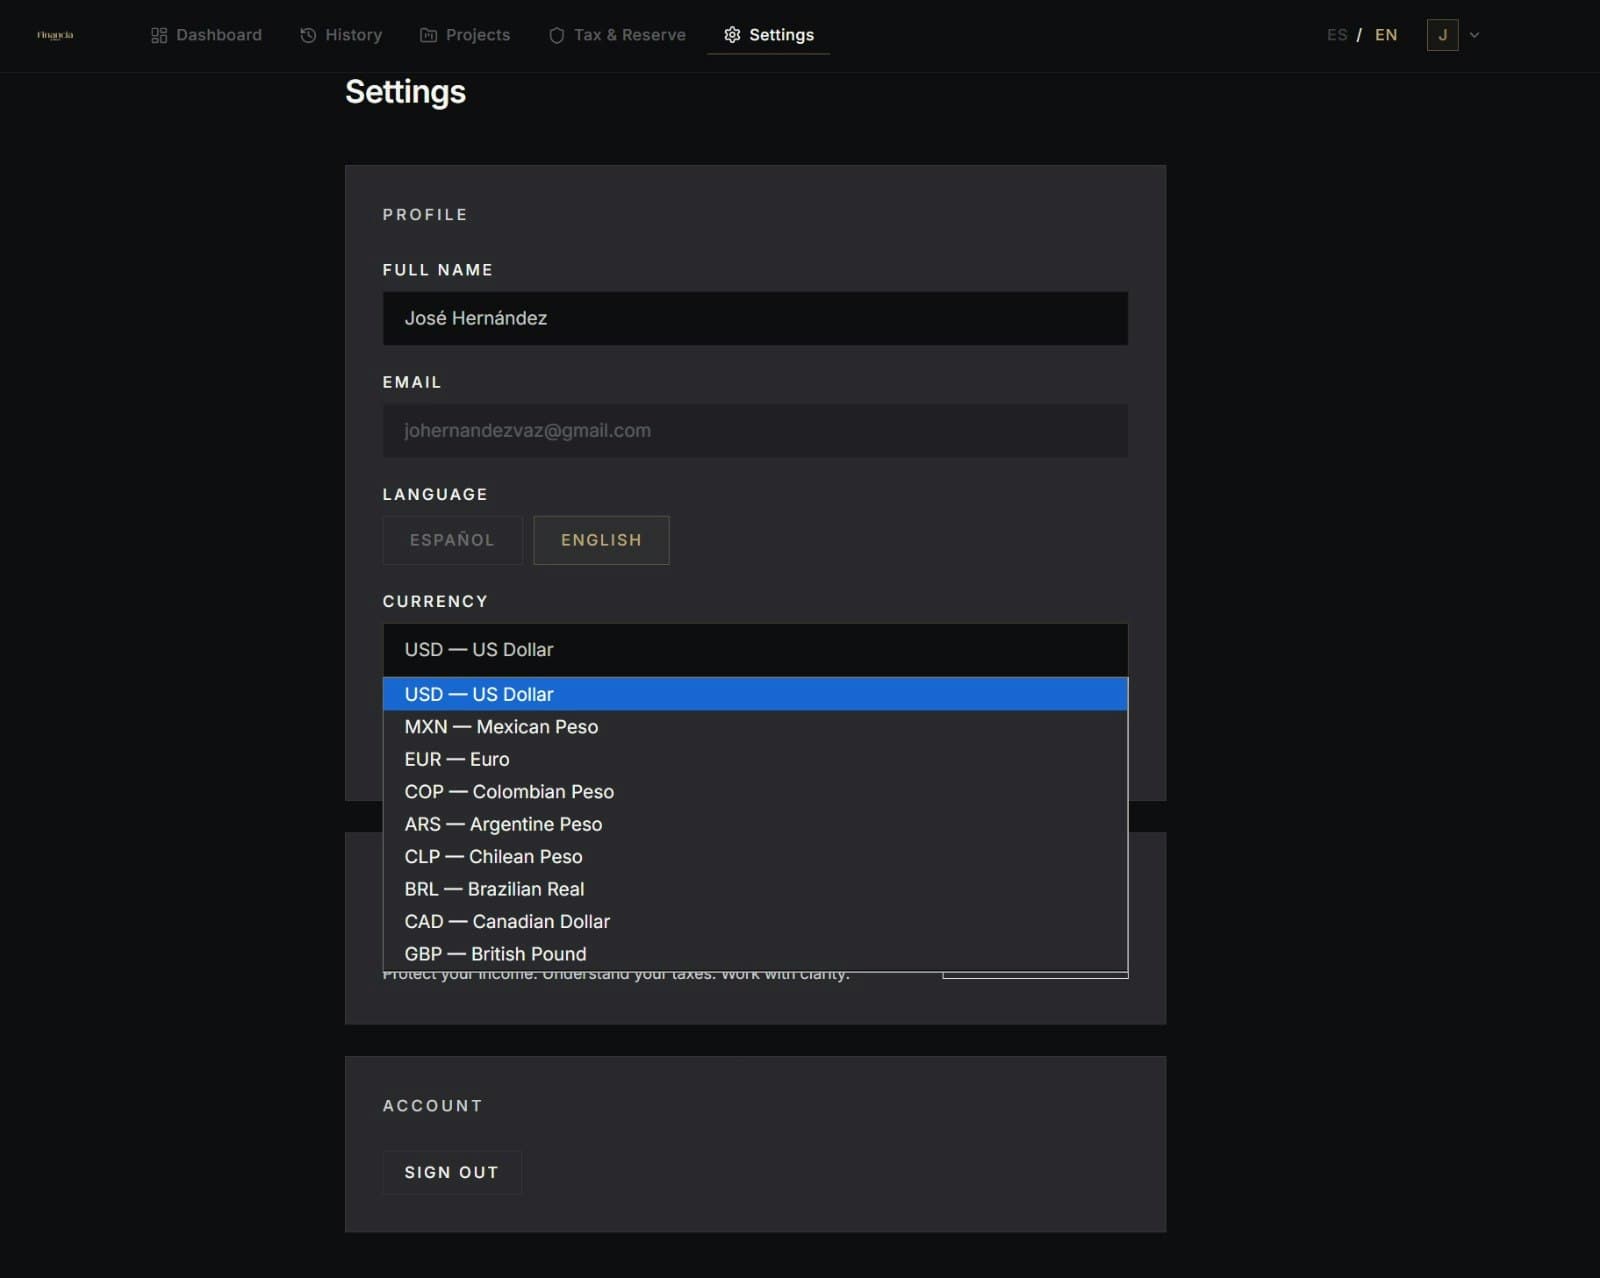Screen dimensions: 1600x1278
Task: Expand the account menu chevron
Action: (1472, 35)
